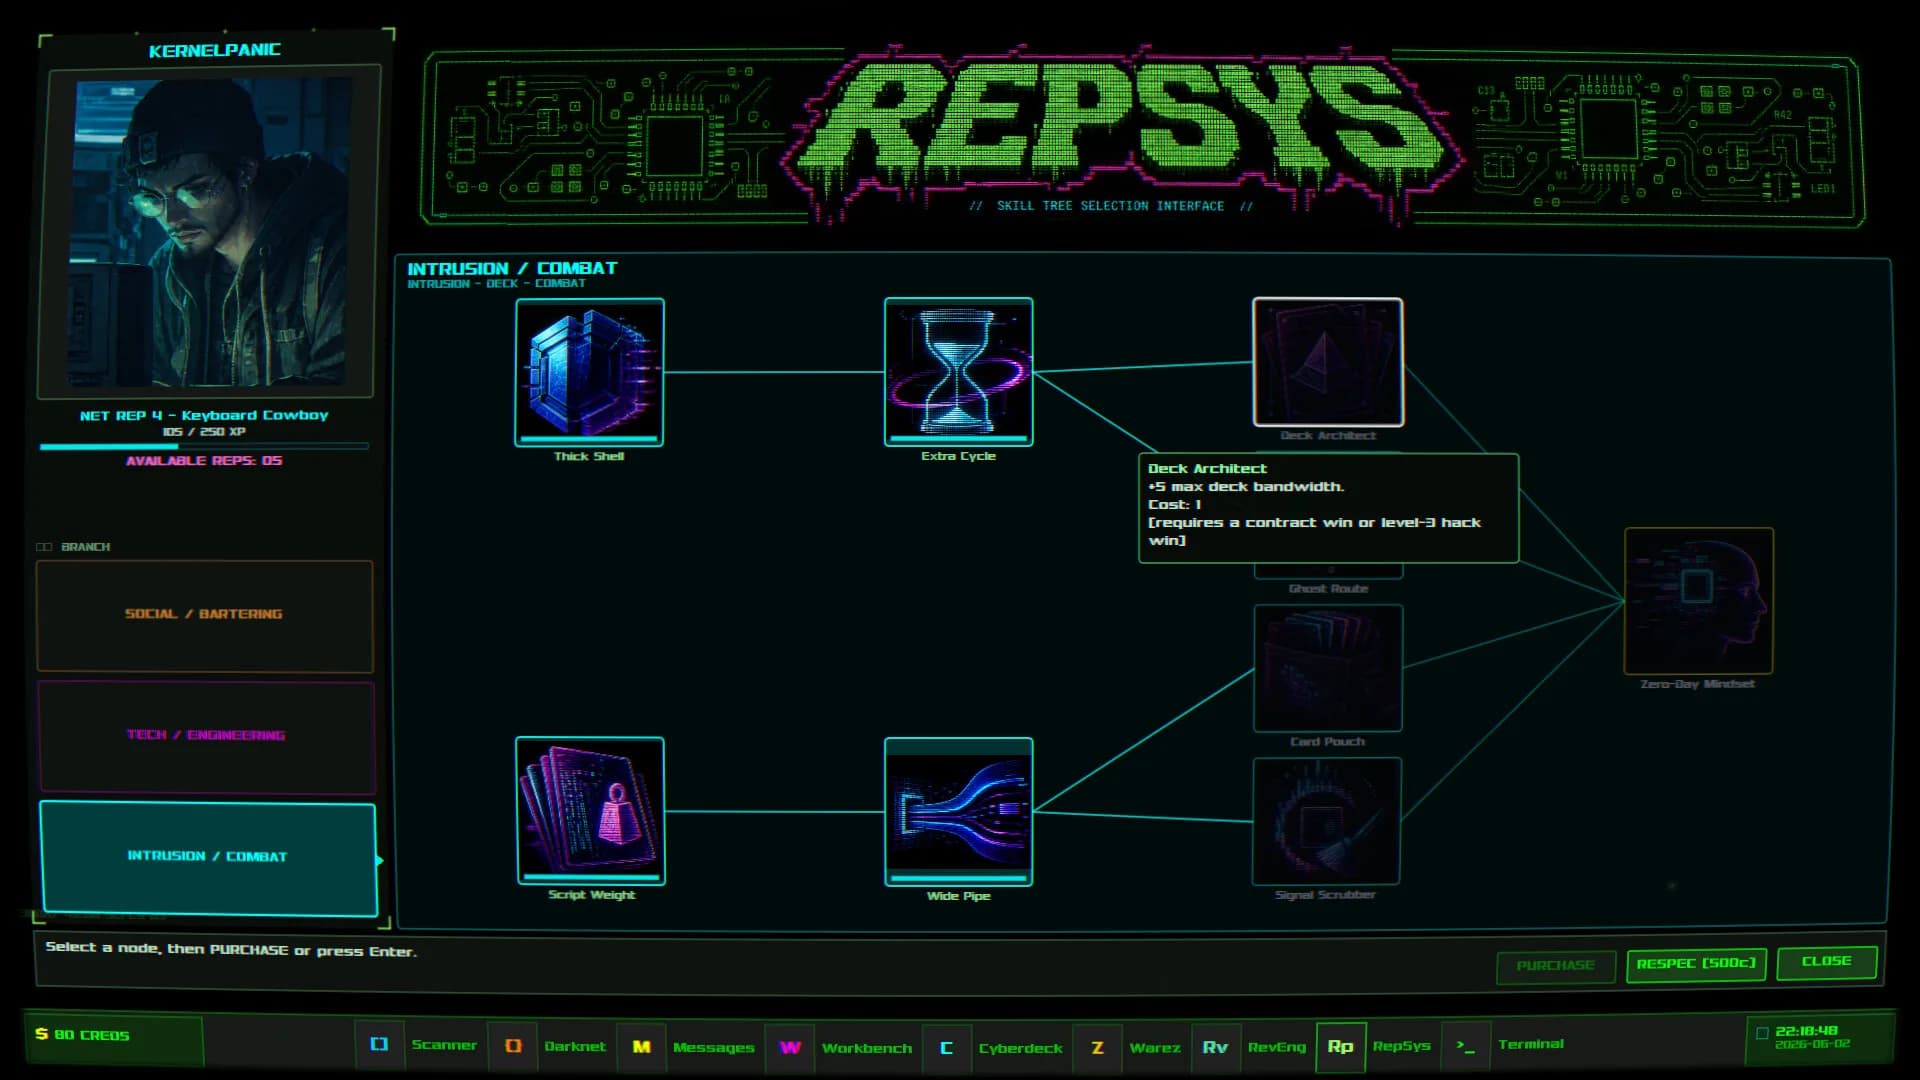Open Cyberdeck via the C icon
The width and height of the screenshot is (1920, 1080).
946,1048
